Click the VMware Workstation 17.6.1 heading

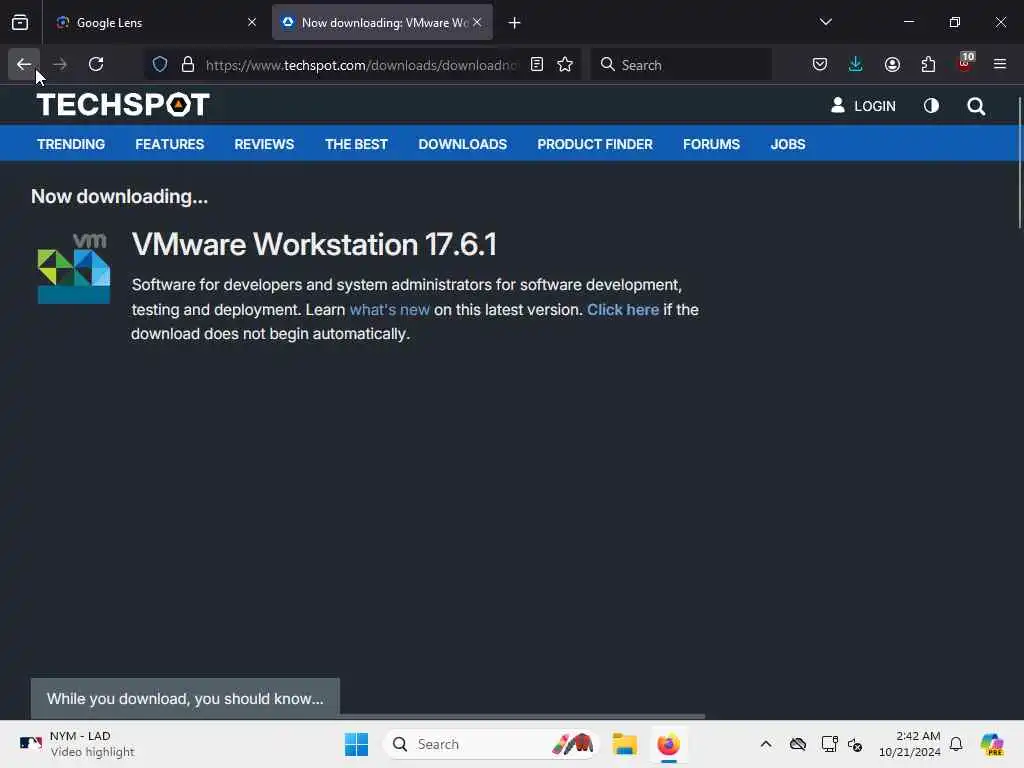(x=314, y=244)
